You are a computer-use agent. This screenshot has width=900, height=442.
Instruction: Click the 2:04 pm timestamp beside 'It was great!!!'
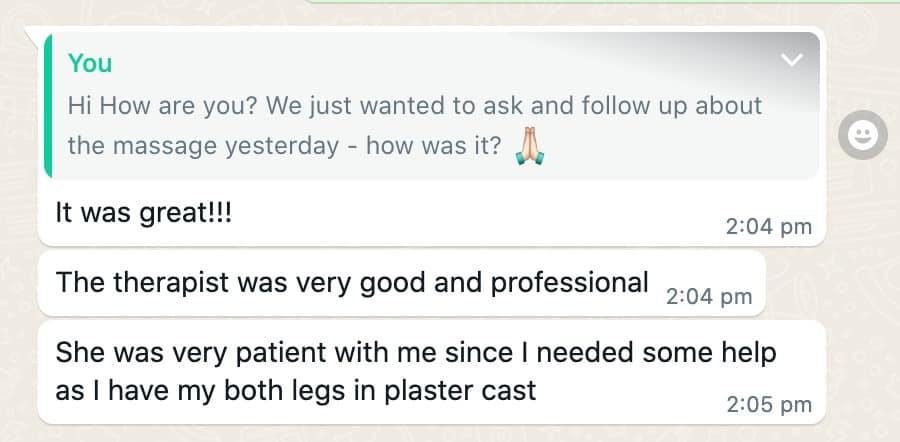tap(768, 227)
